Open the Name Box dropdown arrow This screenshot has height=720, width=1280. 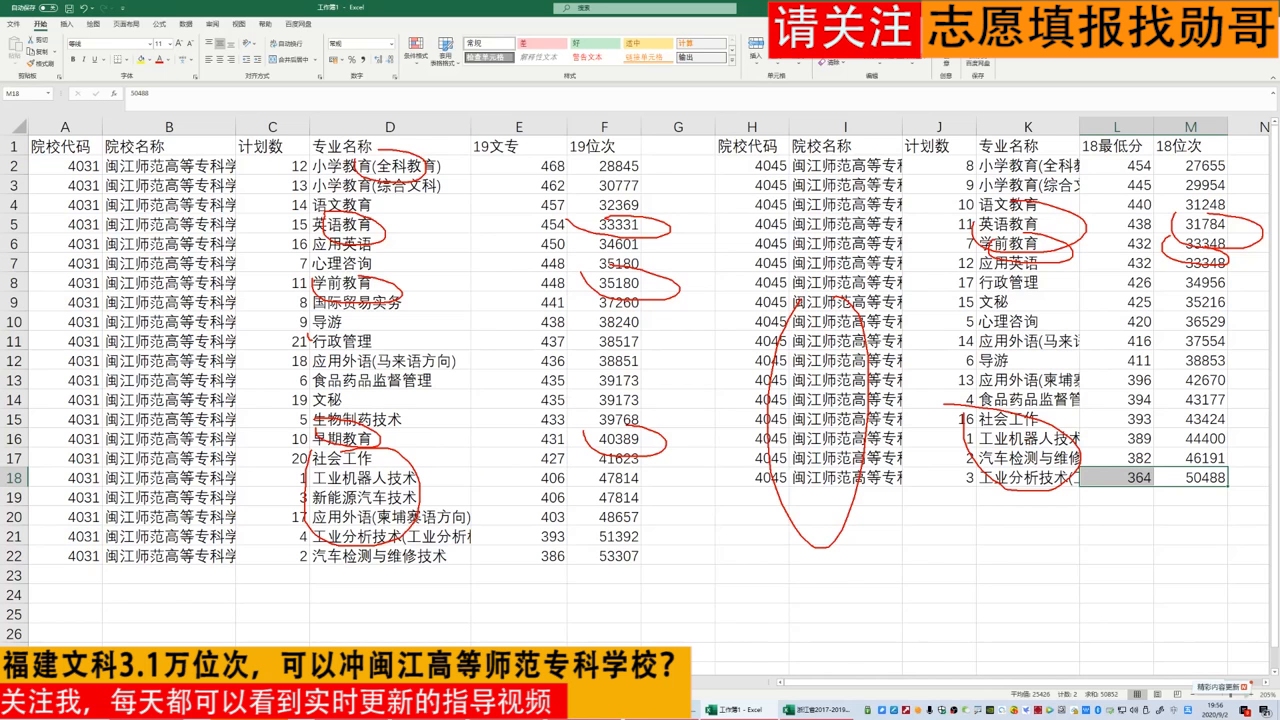[x=48, y=94]
